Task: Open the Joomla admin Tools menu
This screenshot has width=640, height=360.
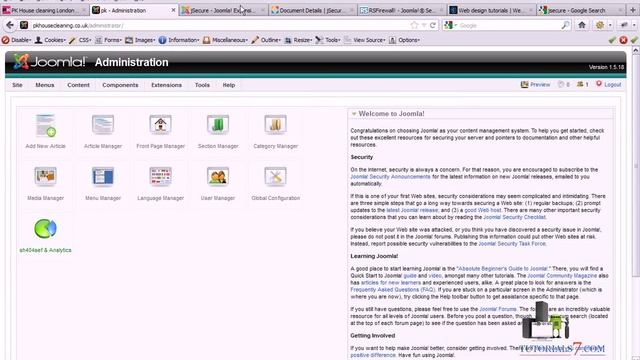Action: pos(202,85)
